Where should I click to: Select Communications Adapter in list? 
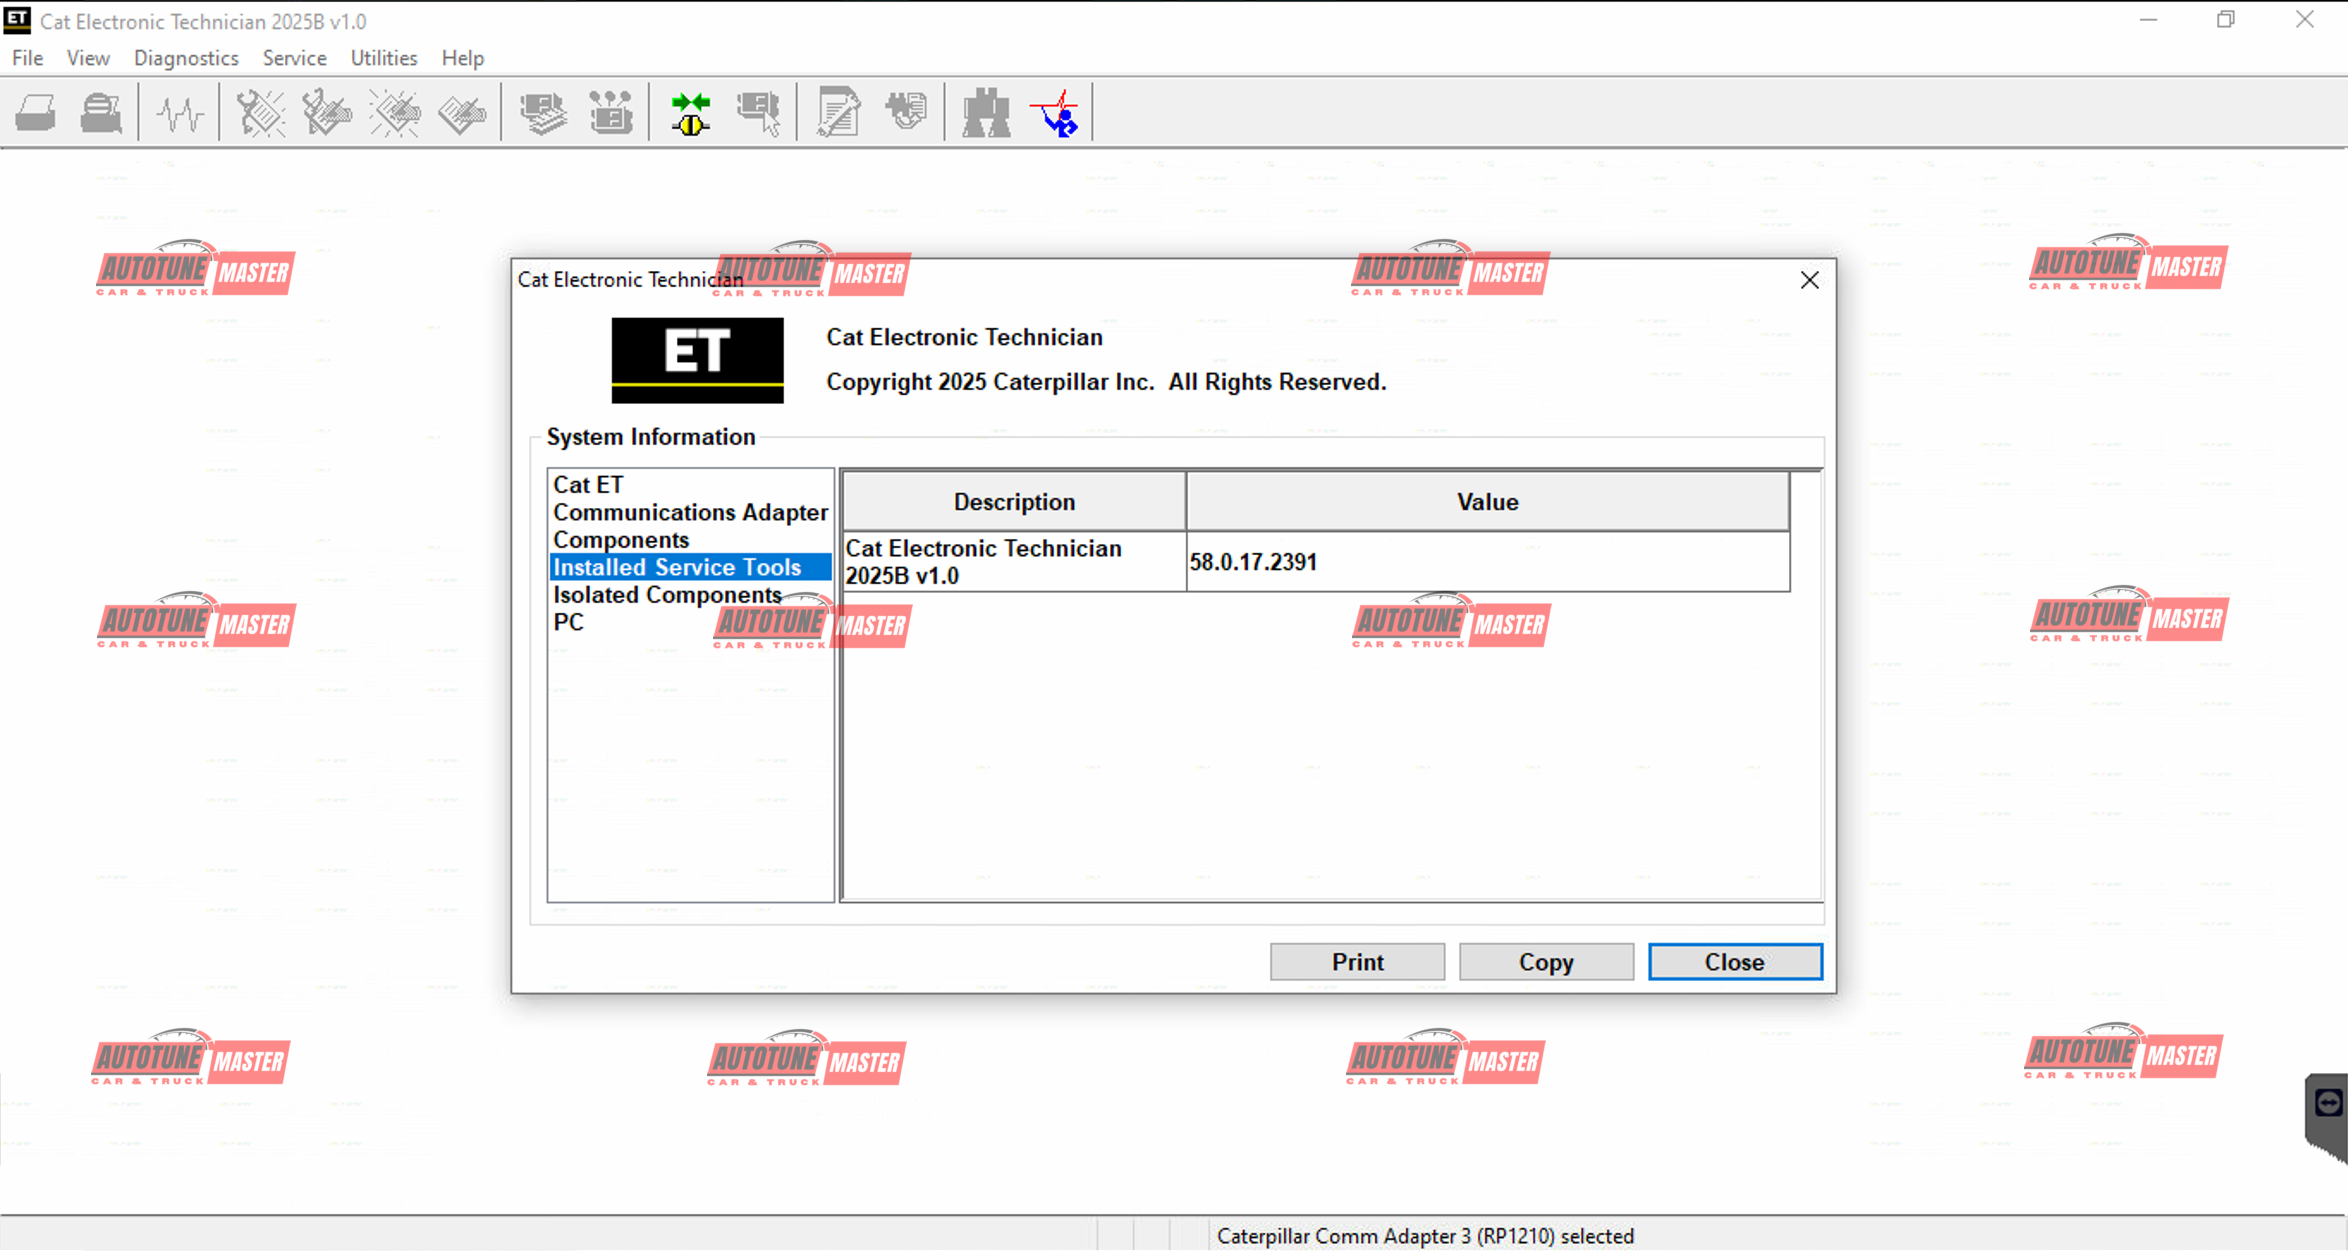pyautogui.click(x=690, y=512)
